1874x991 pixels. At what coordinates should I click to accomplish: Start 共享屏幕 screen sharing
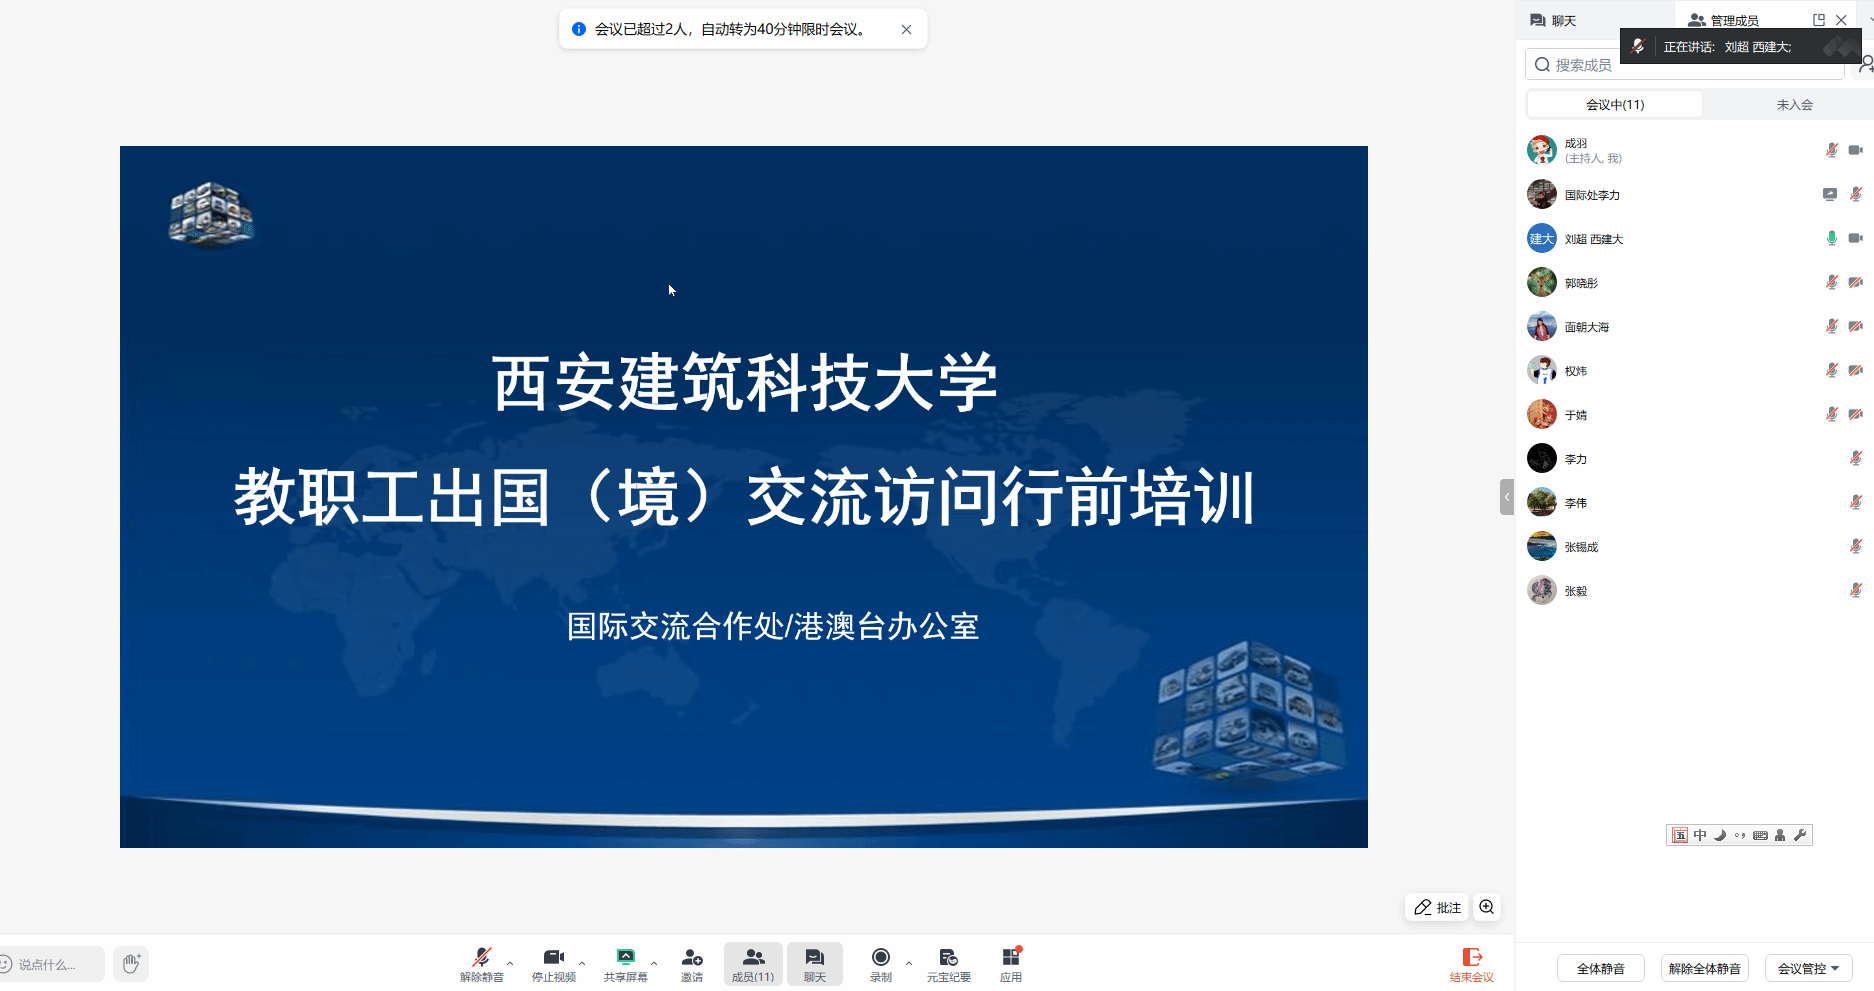tap(625, 964)
